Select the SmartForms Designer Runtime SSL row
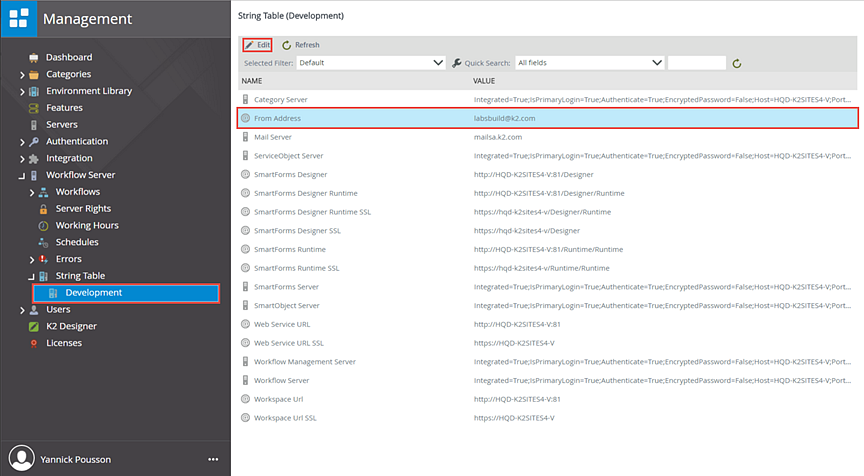 click(548, 212)
